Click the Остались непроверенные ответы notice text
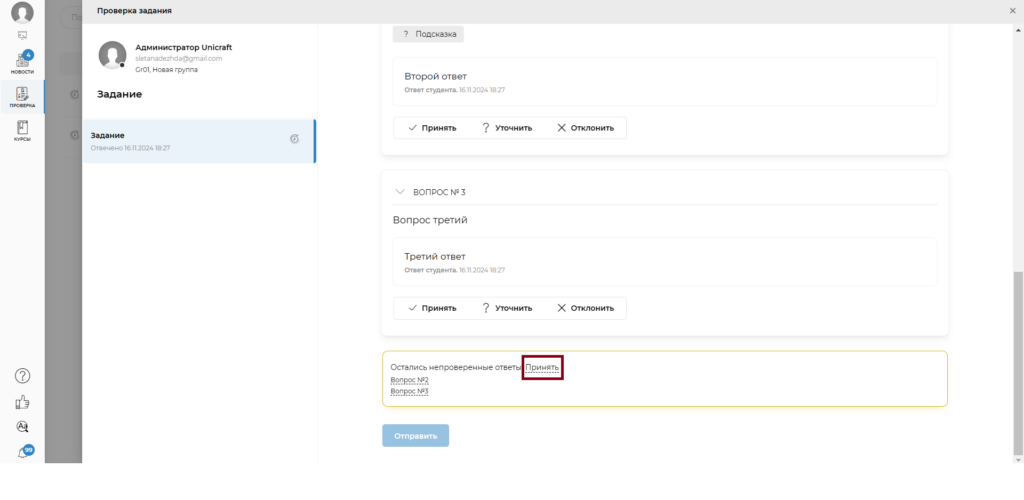Viewport: 1024px width, 500px height. click(456, 367)
